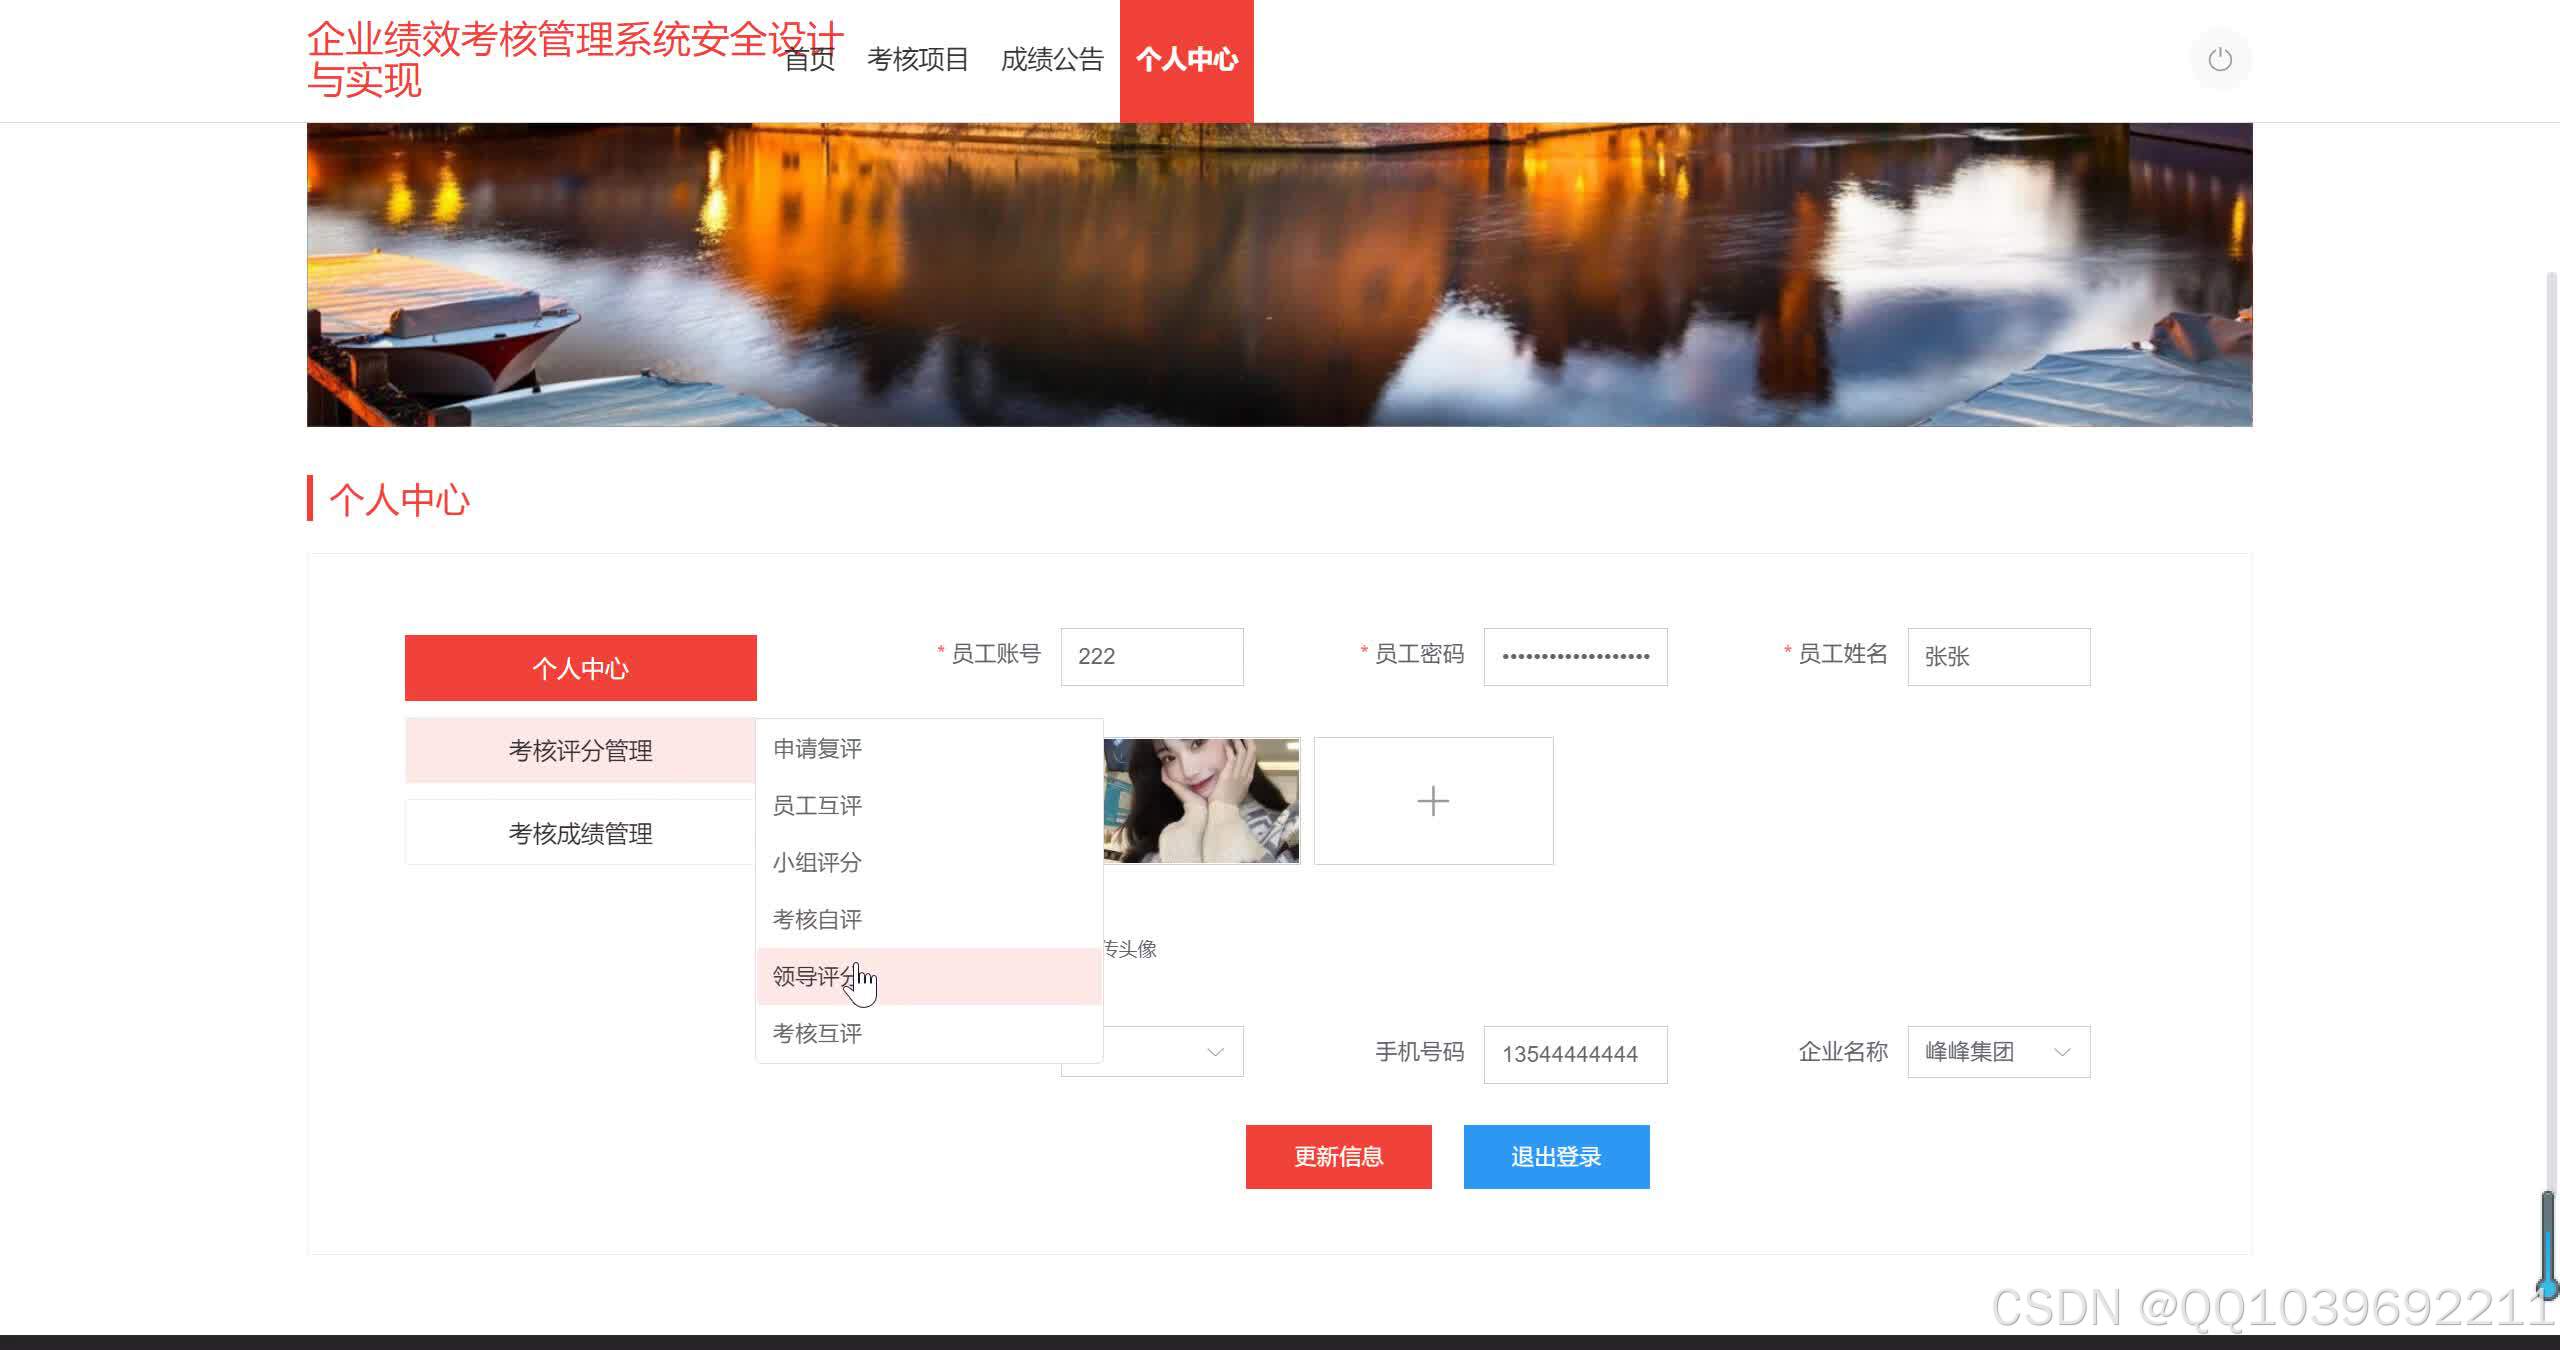Expand the partially hidden dropdown chevron
This screenshot has width=2560, height=1350.
[x=1215, y=1052]
